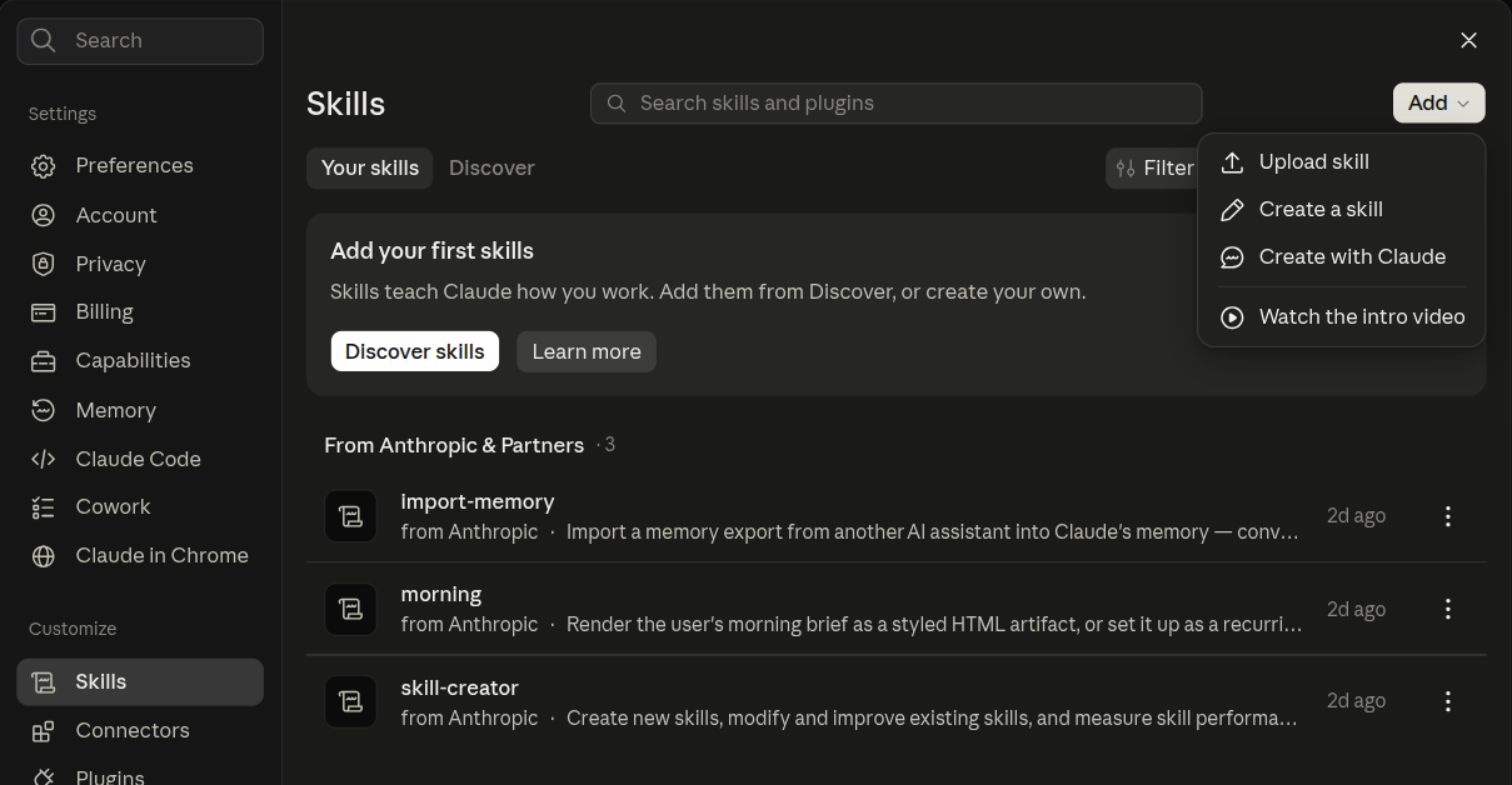Image resolution: width=1512 pixels, height=785 pixels.
Task: Click the morning skill description text
Action: [934, 625]
